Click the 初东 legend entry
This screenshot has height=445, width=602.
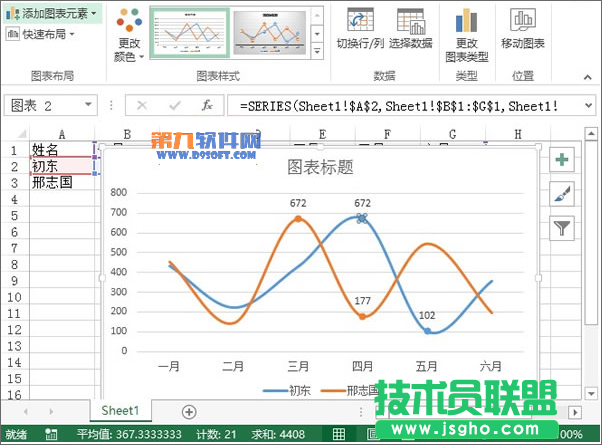pos(287,390)
